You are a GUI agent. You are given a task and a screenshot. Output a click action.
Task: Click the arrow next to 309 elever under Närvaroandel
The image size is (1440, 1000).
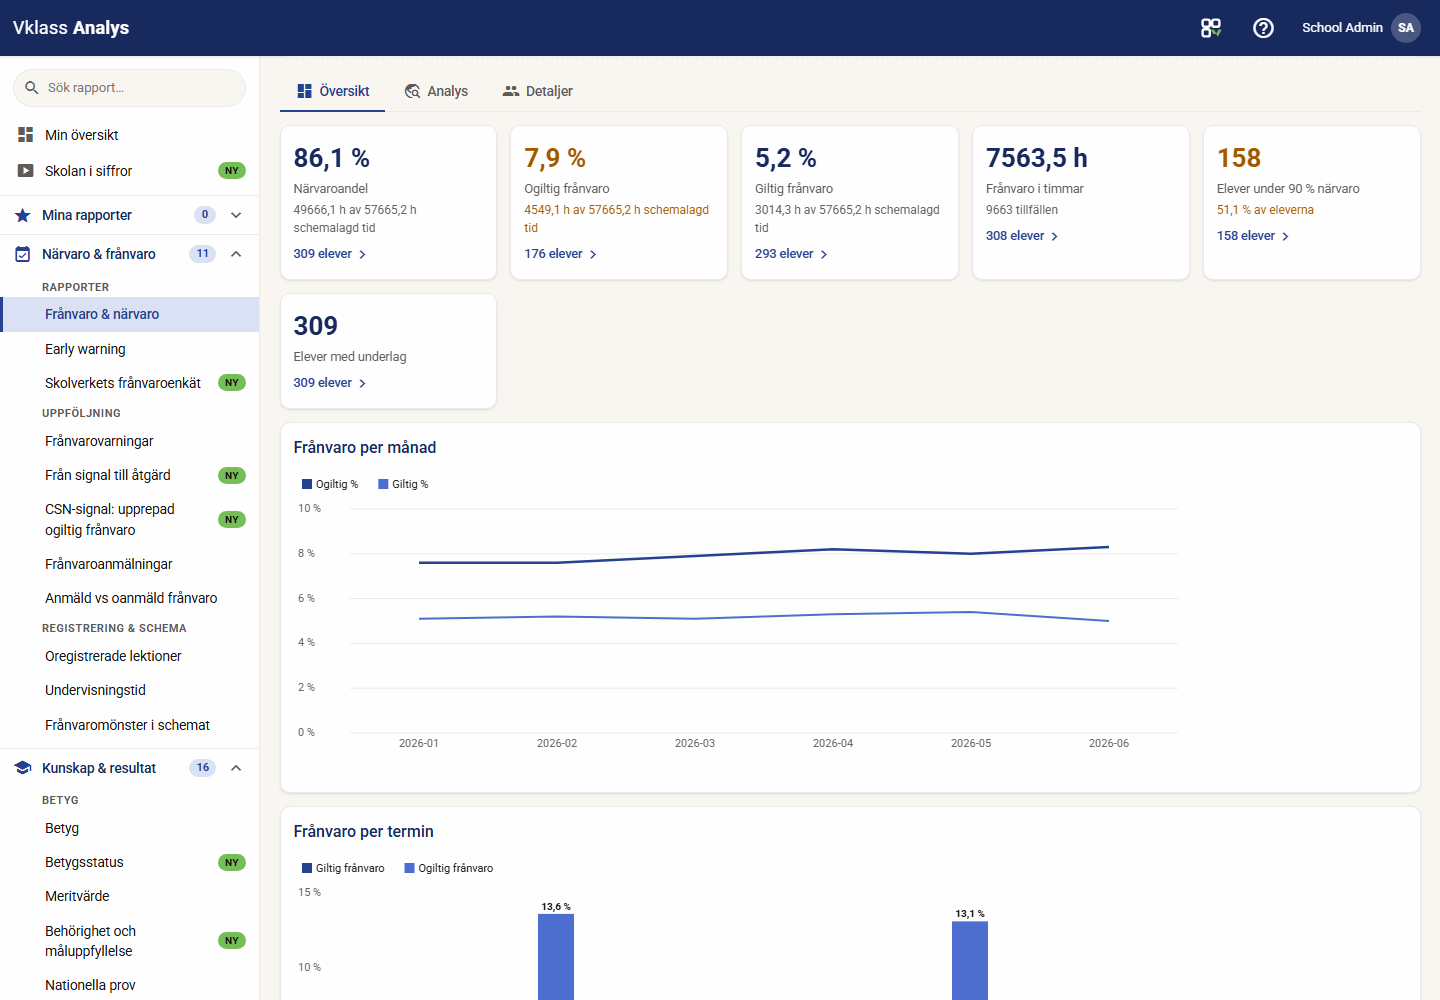click(x=362, y=254)
